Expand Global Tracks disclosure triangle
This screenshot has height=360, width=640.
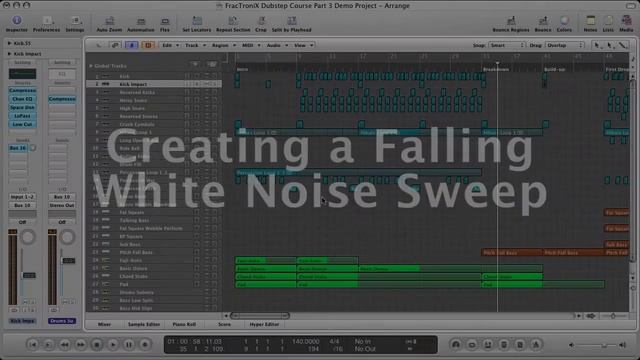click(91, 66)
